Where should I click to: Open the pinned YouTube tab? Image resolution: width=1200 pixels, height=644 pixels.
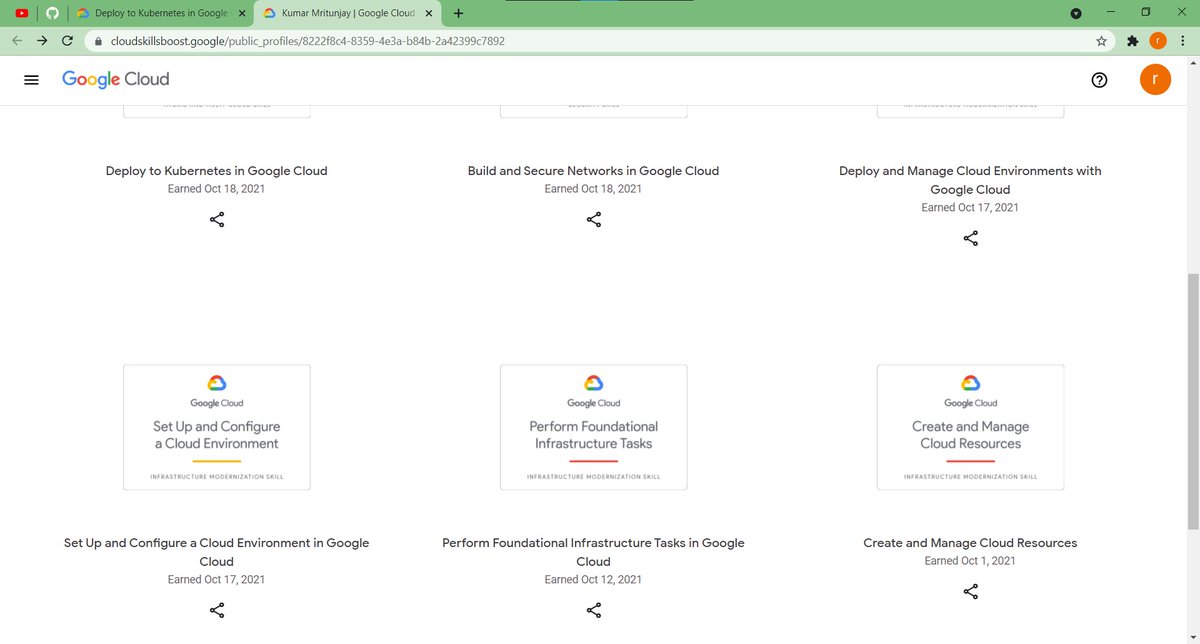pos(22,13)
